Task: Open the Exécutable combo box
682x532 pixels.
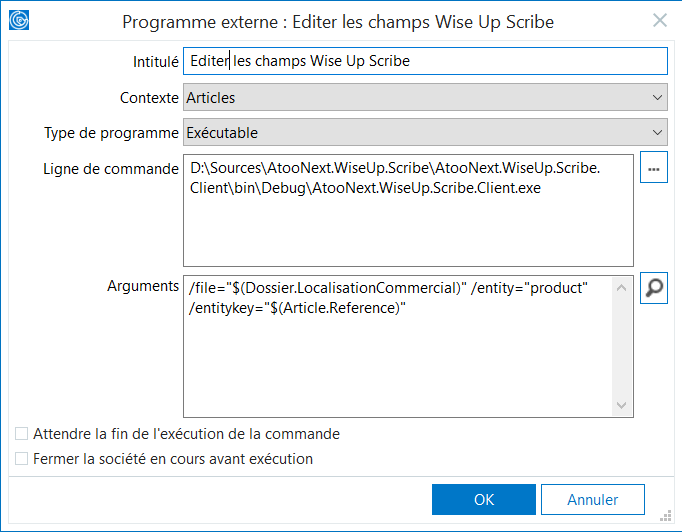Action: [x=425, y=132]
